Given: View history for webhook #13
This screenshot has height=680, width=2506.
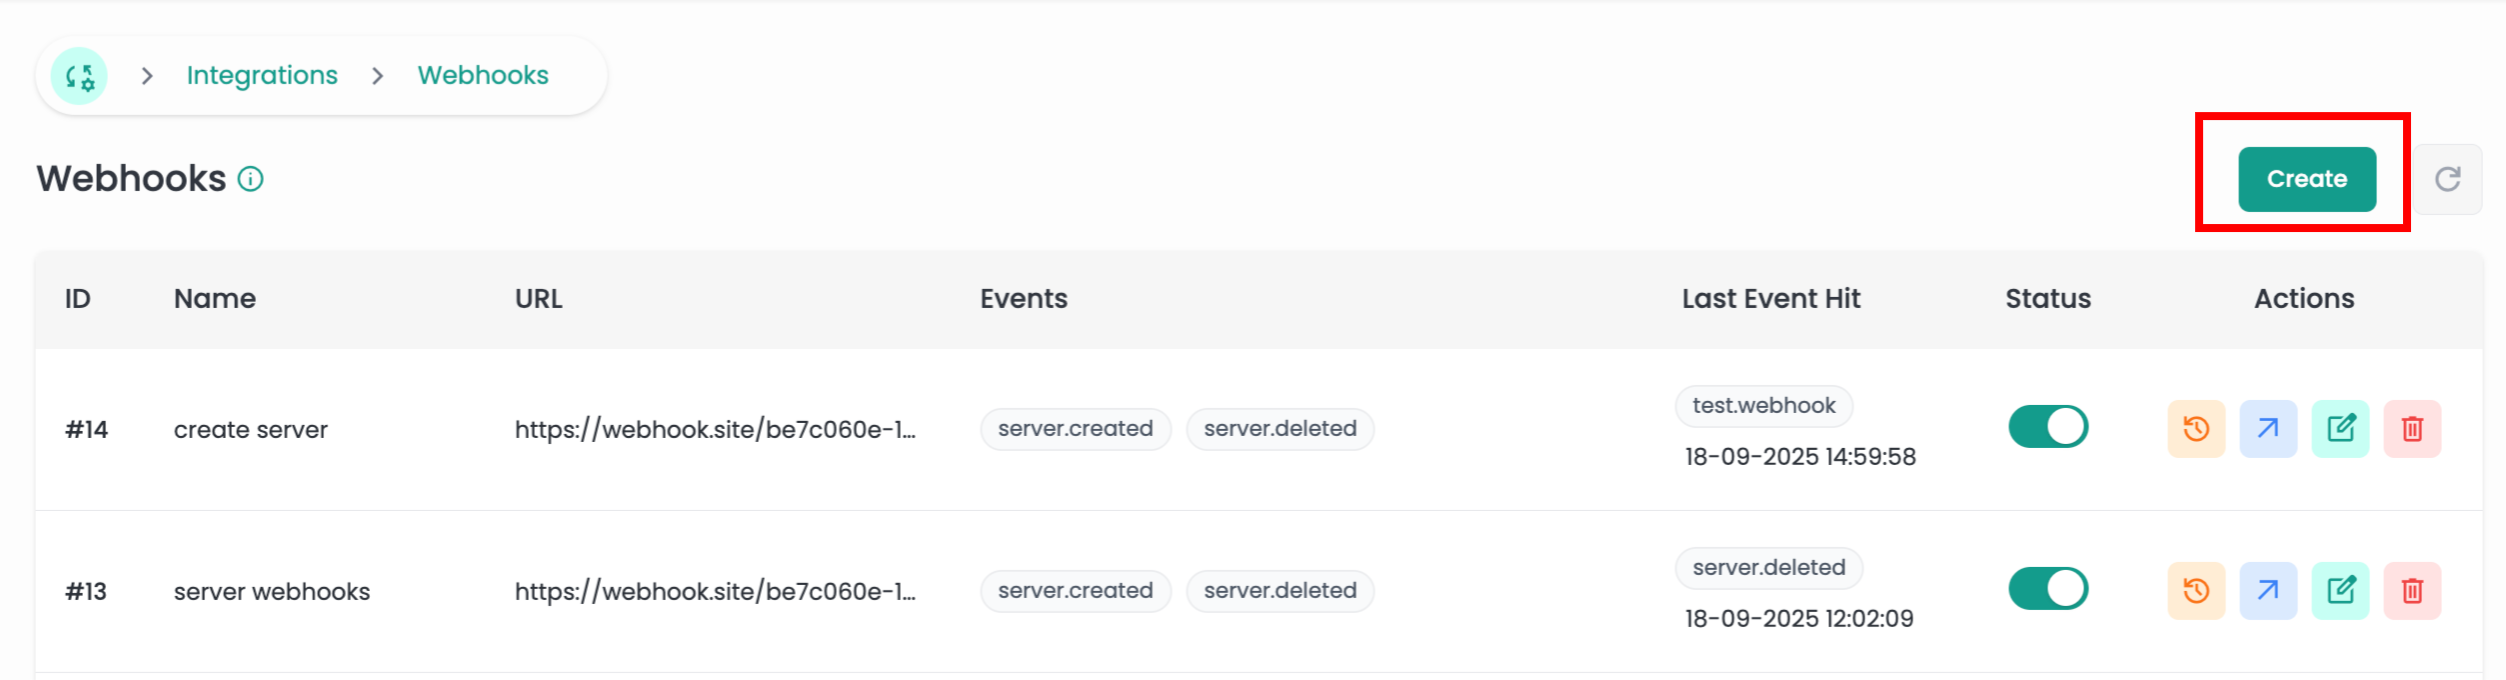Looking at the screenshot, I should (x=2195, y=591).
